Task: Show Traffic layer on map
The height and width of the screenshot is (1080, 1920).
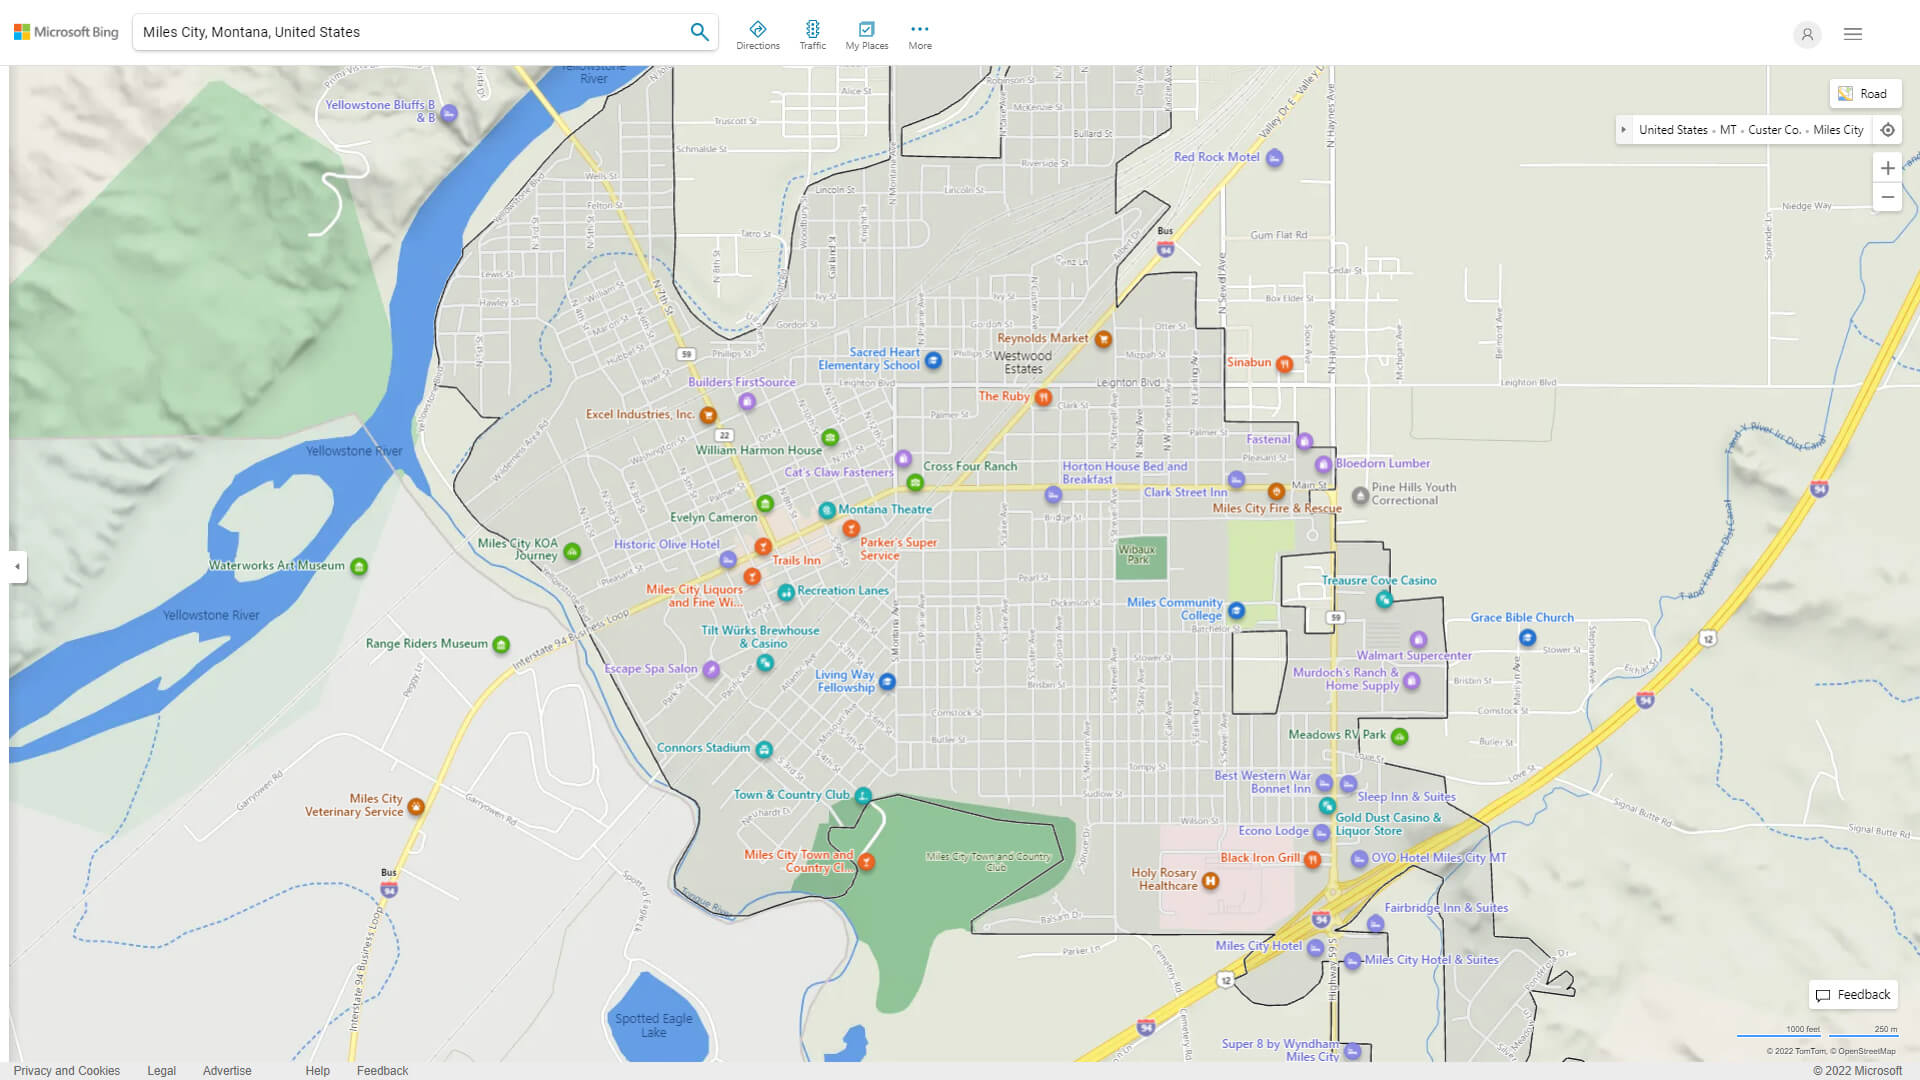Action: (812, 34)
